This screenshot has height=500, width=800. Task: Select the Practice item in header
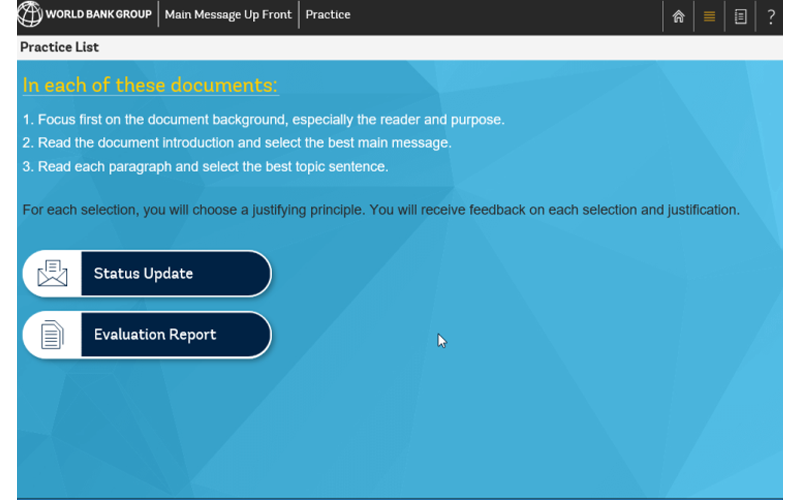[x=328, y=15]
